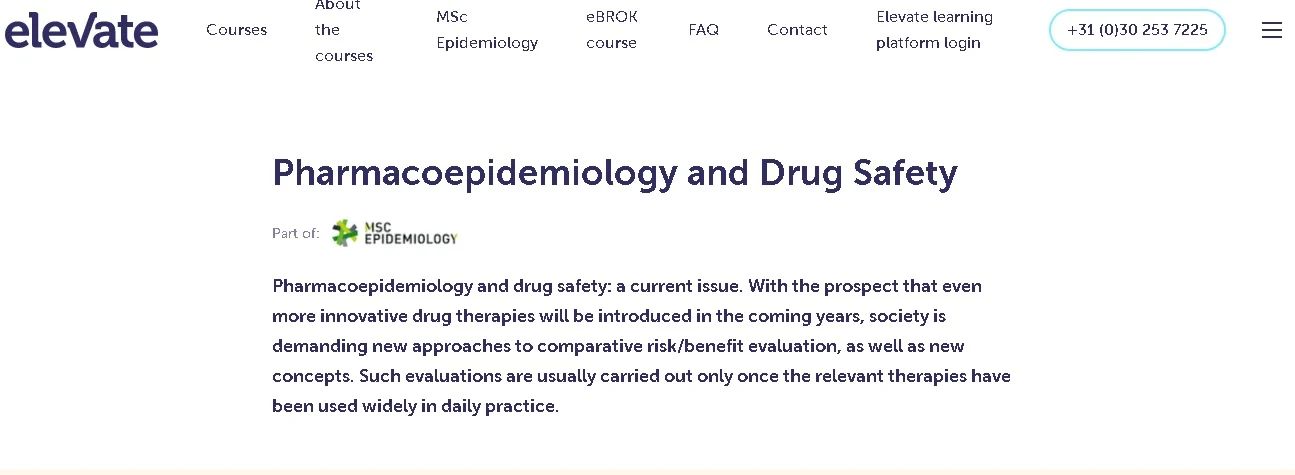Open the hamburger menu icon
This screenshot has width=1295, height=475.
1271,30
